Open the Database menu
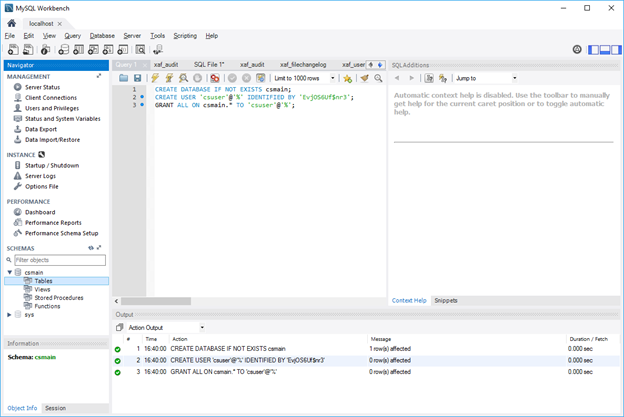Viewport: 624px width, 417px height. pyautogui.click(x=102, y=36)
